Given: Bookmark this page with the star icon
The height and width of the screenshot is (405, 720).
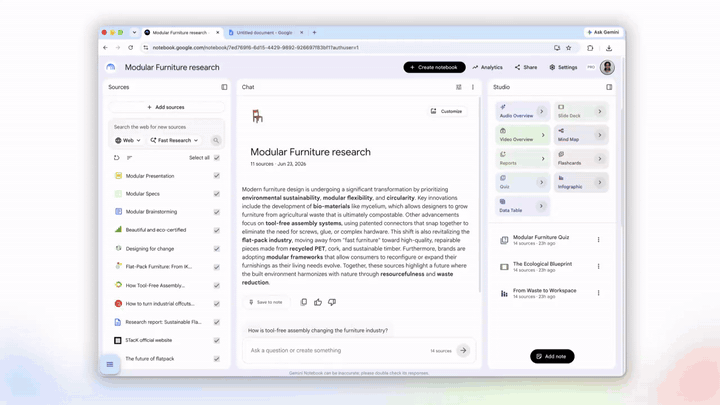Looking at the screenshot, I should pyautogui.click(x=568, y=48).
